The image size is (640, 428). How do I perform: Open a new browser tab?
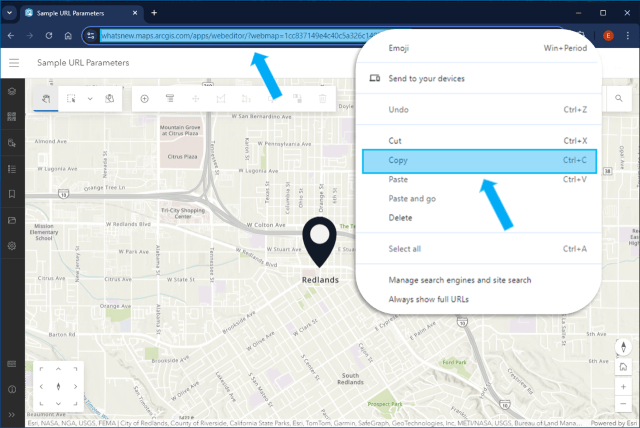(x=154, y=13)
